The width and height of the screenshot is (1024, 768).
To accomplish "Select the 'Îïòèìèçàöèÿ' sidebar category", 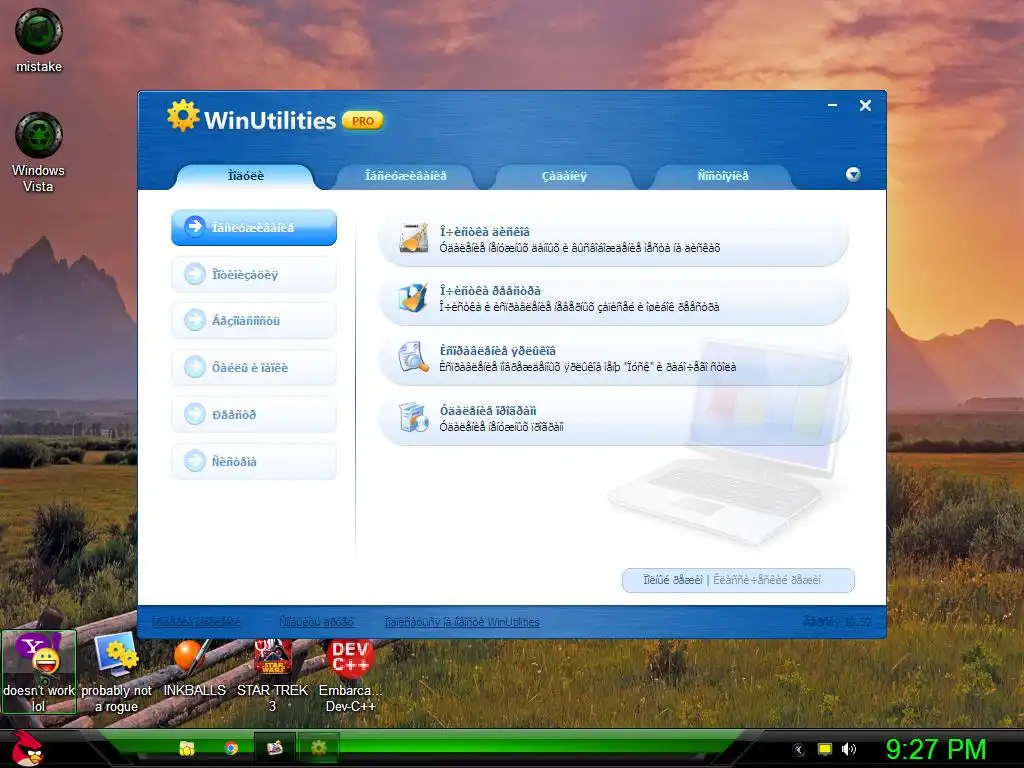I will tap(254, 274).
